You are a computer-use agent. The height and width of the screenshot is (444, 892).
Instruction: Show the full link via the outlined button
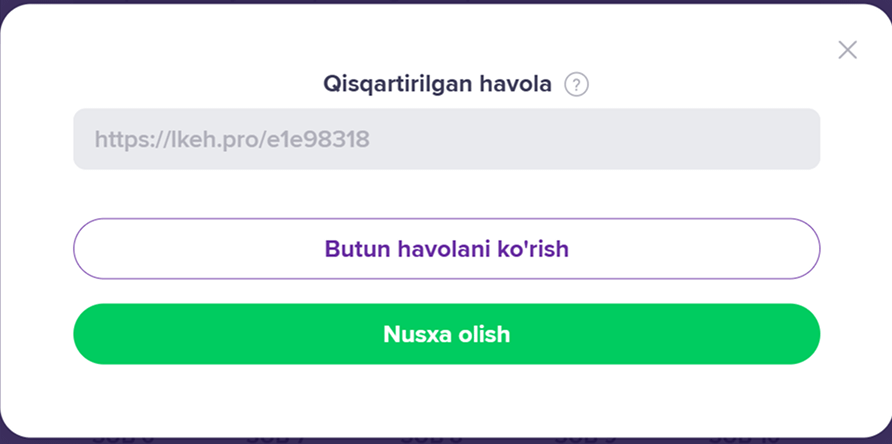pos(446,248)
